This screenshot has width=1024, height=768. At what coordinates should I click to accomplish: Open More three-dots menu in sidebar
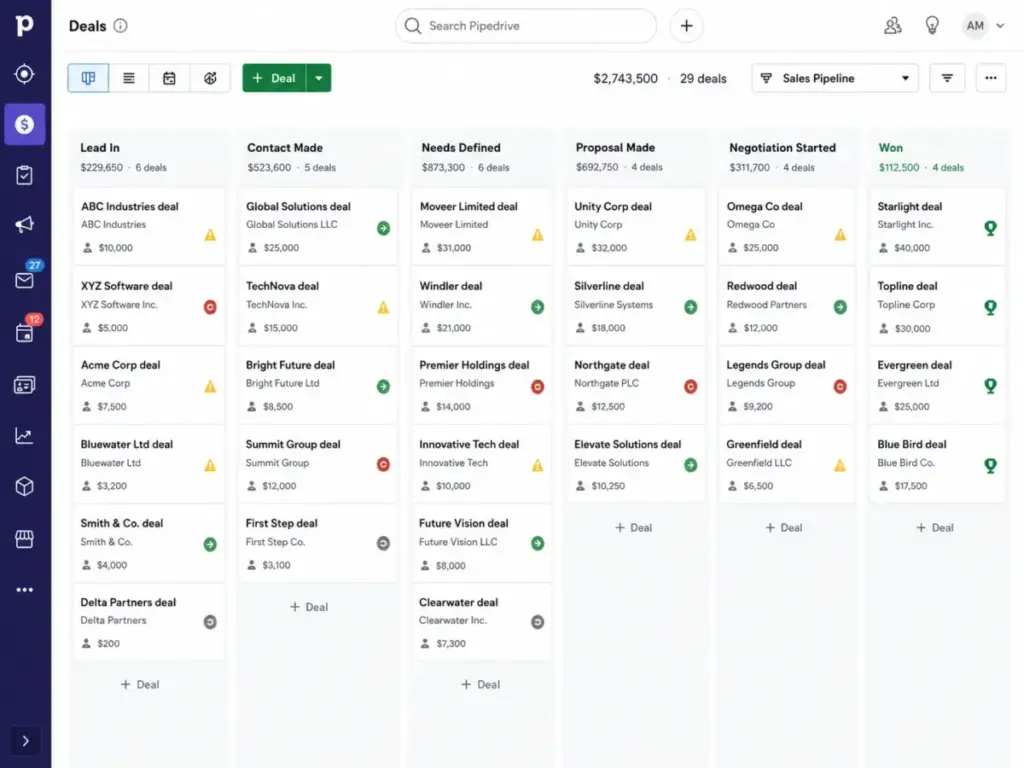[24, 590]
